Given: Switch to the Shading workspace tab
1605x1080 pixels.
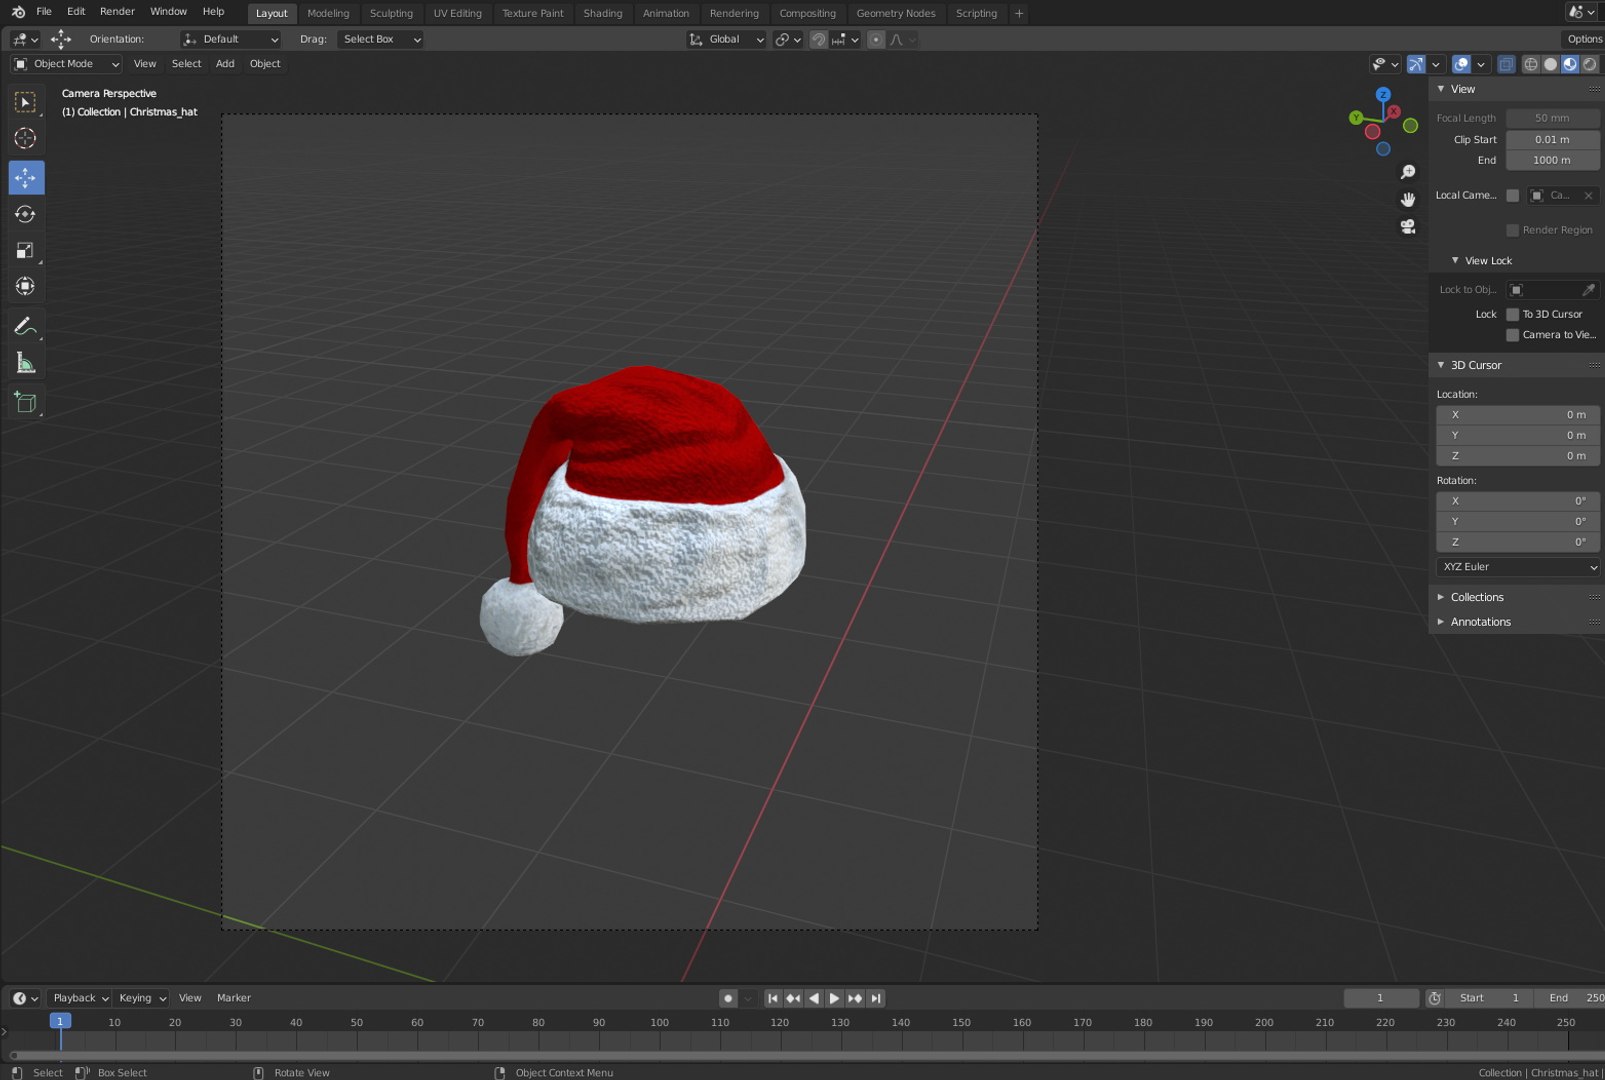Looking at the screenshot, I should [603, 13].
